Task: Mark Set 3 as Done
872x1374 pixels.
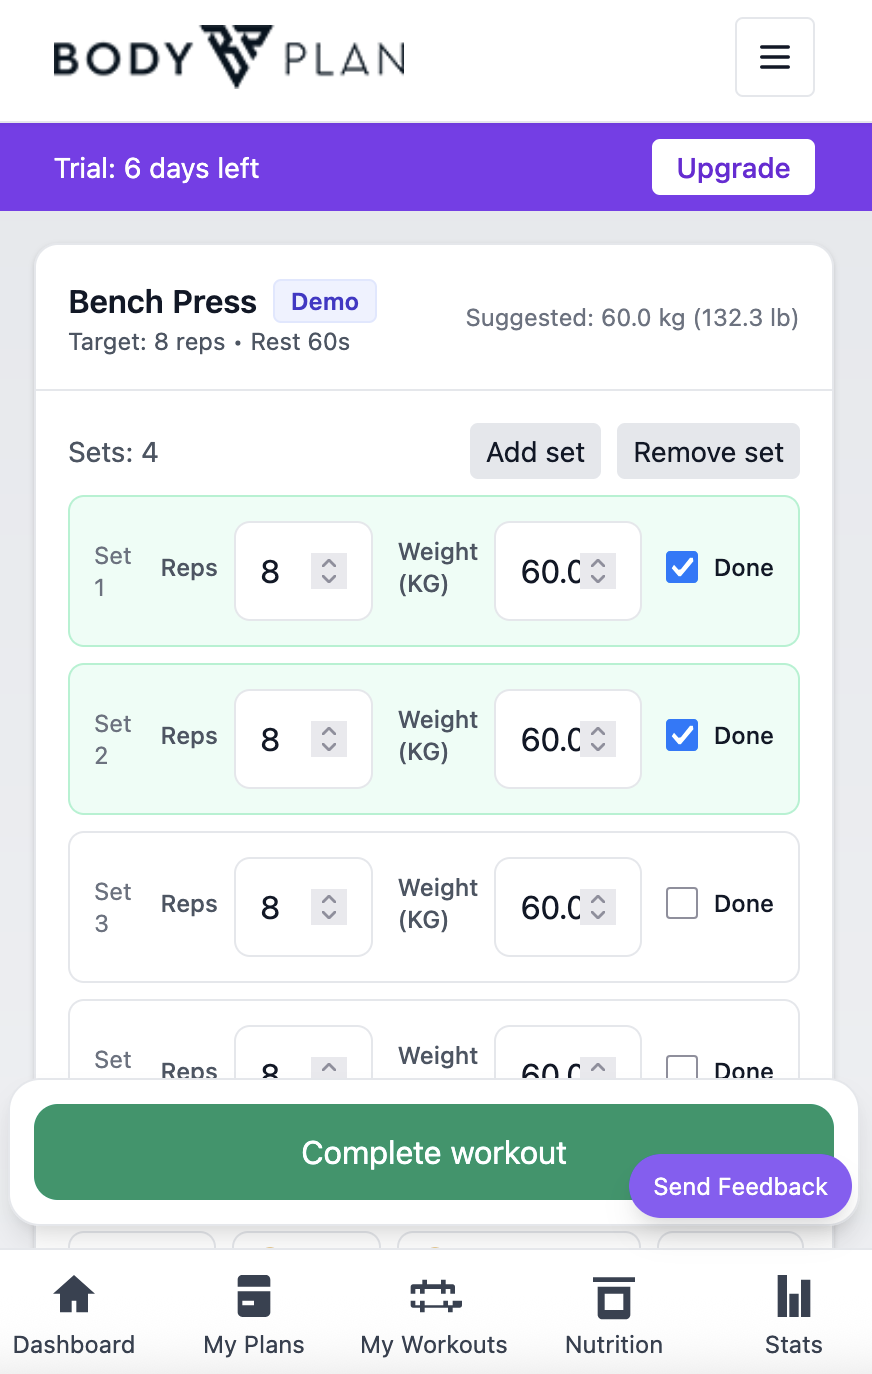Action: (x=682, y=904)
